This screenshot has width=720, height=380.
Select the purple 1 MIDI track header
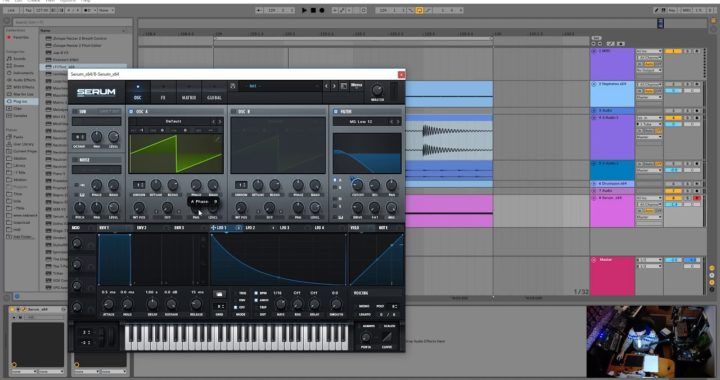[x=612, y=63]
